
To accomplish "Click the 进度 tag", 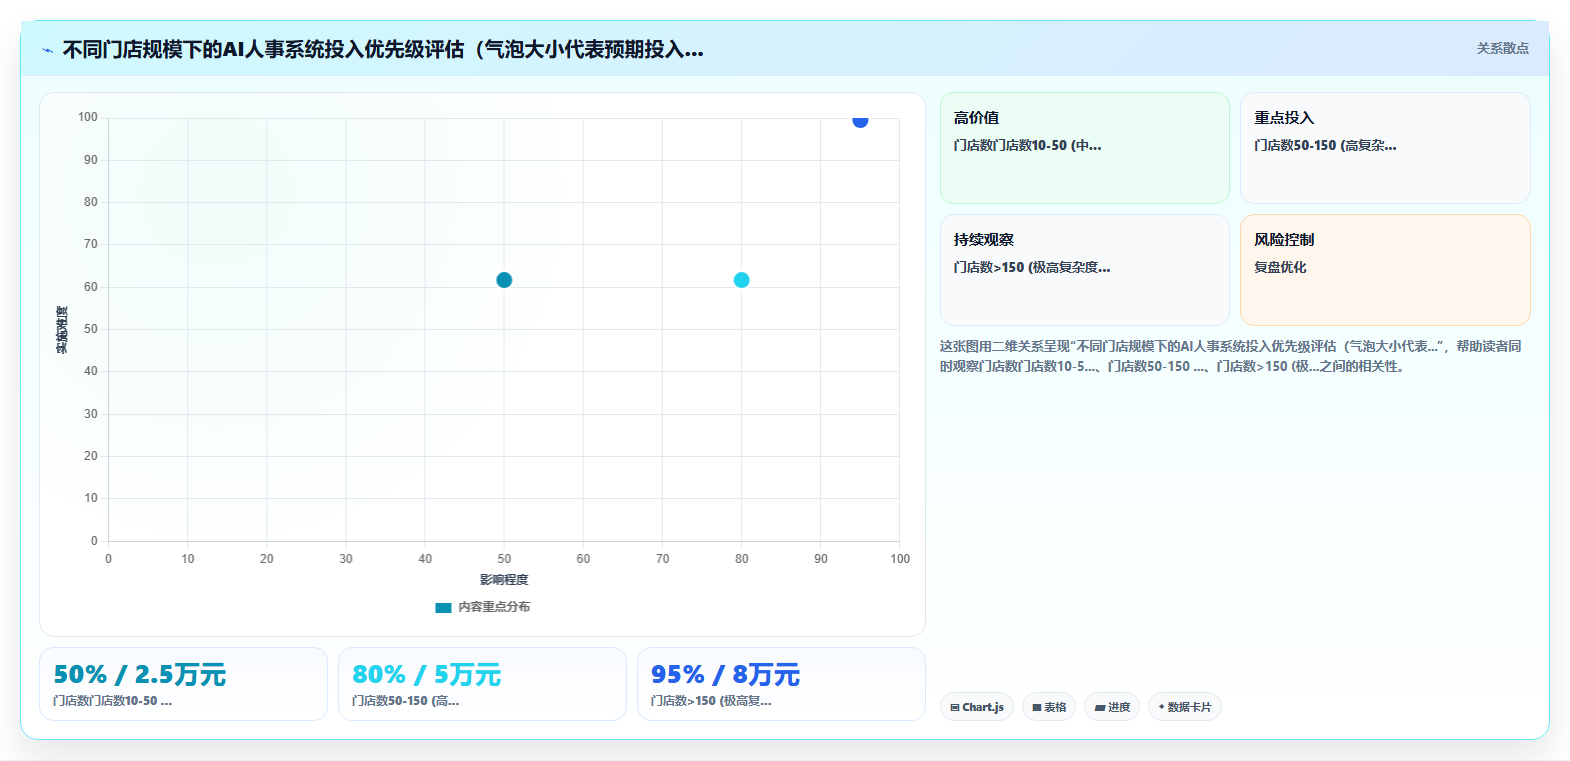I will pyautogui.click(x=1112, y=707).
